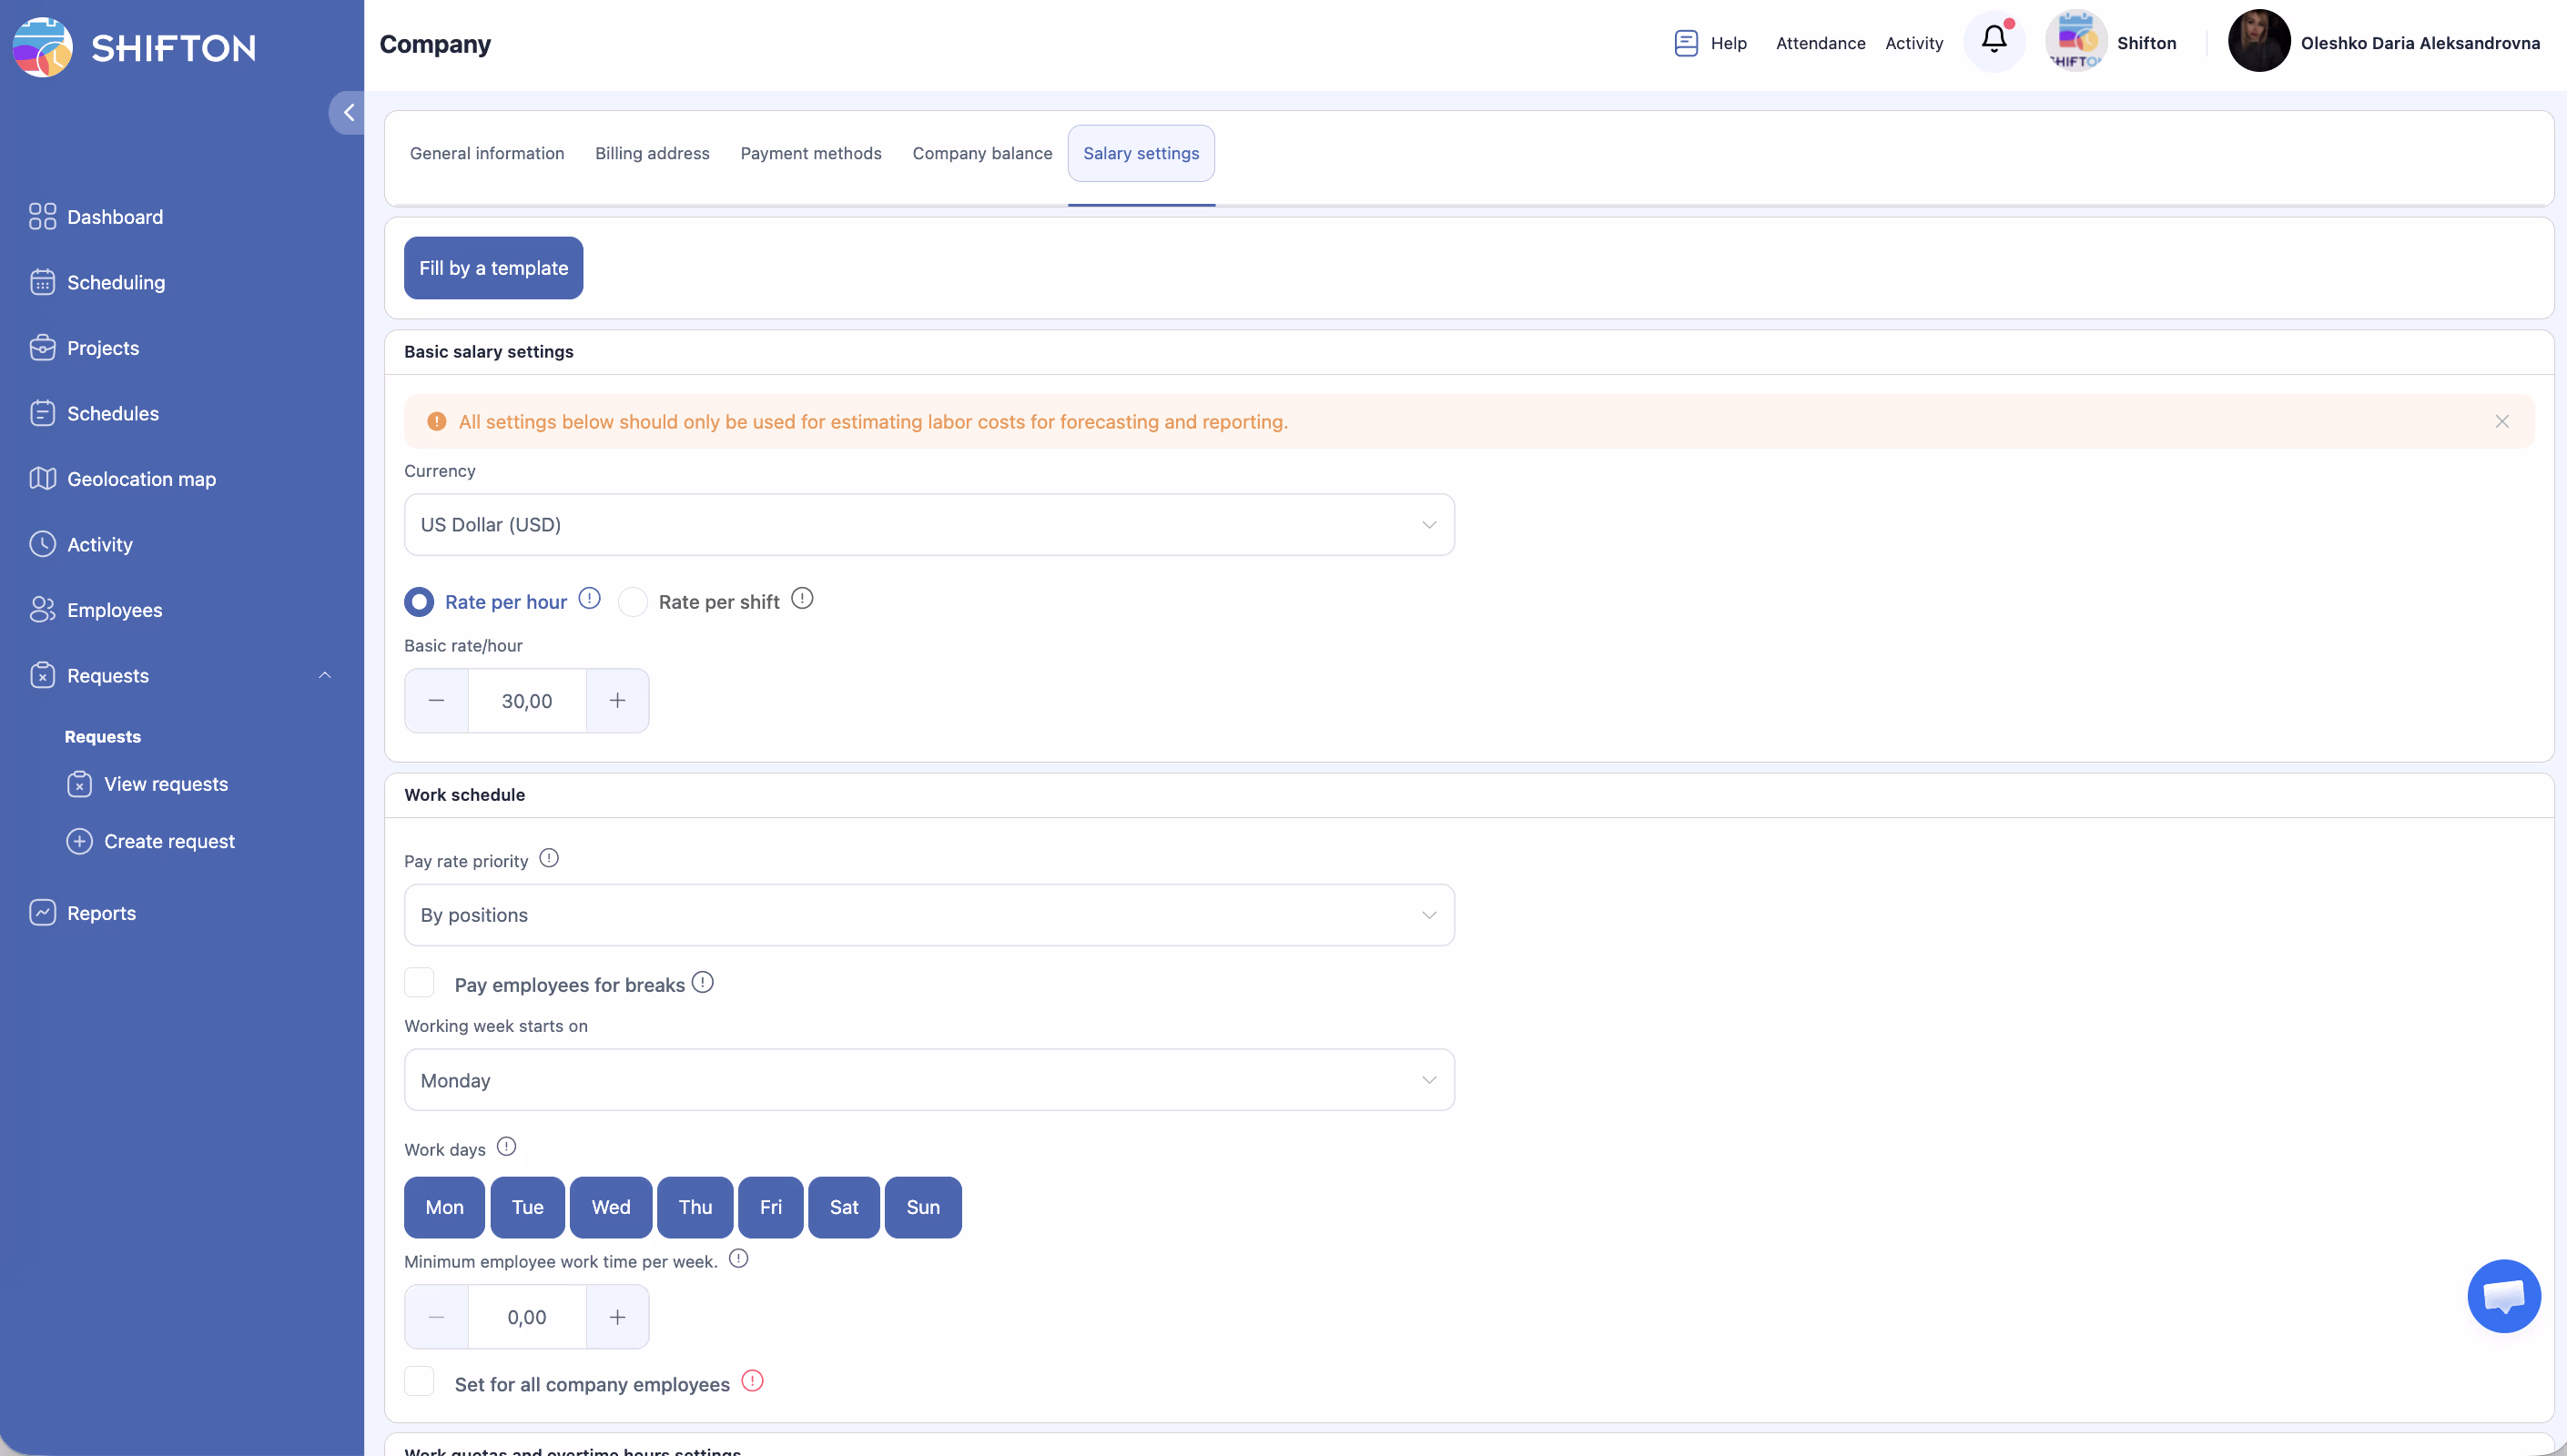Toggle the Sat work day button
Screen dimensions: 2567x1456
pos(843,1207)
